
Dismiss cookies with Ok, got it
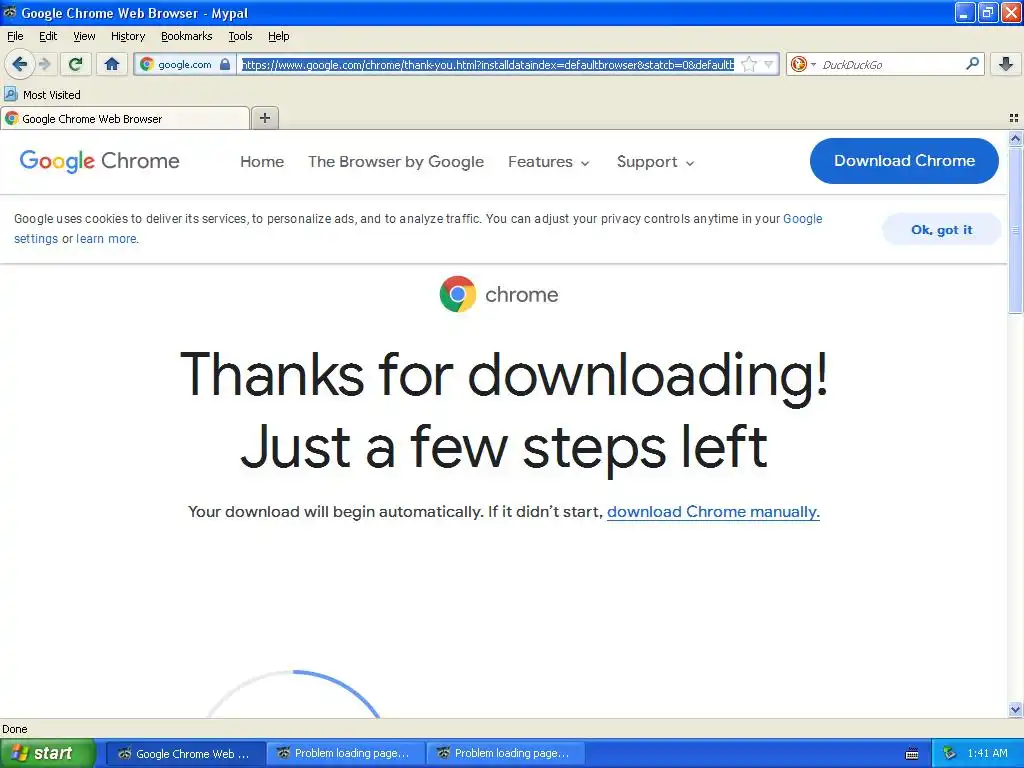pos(941,229)
